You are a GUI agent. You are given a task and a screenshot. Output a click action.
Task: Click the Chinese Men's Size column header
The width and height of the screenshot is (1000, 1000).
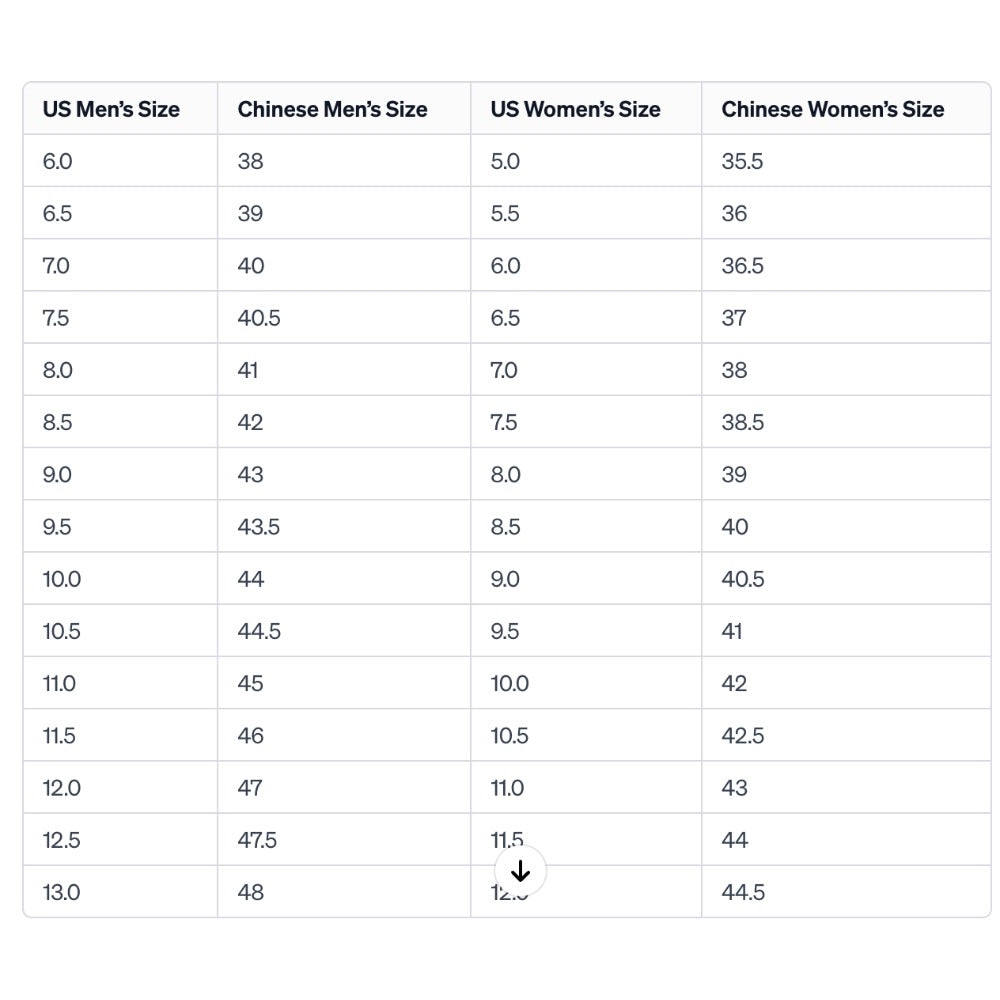(x=332, y=109)
